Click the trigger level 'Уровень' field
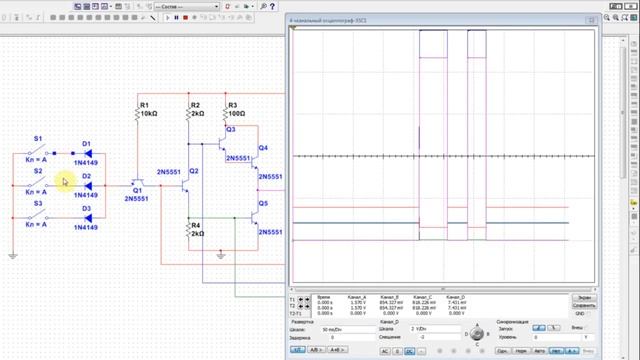Viewport: 640px width, 360px height. [x=556, y=337]
